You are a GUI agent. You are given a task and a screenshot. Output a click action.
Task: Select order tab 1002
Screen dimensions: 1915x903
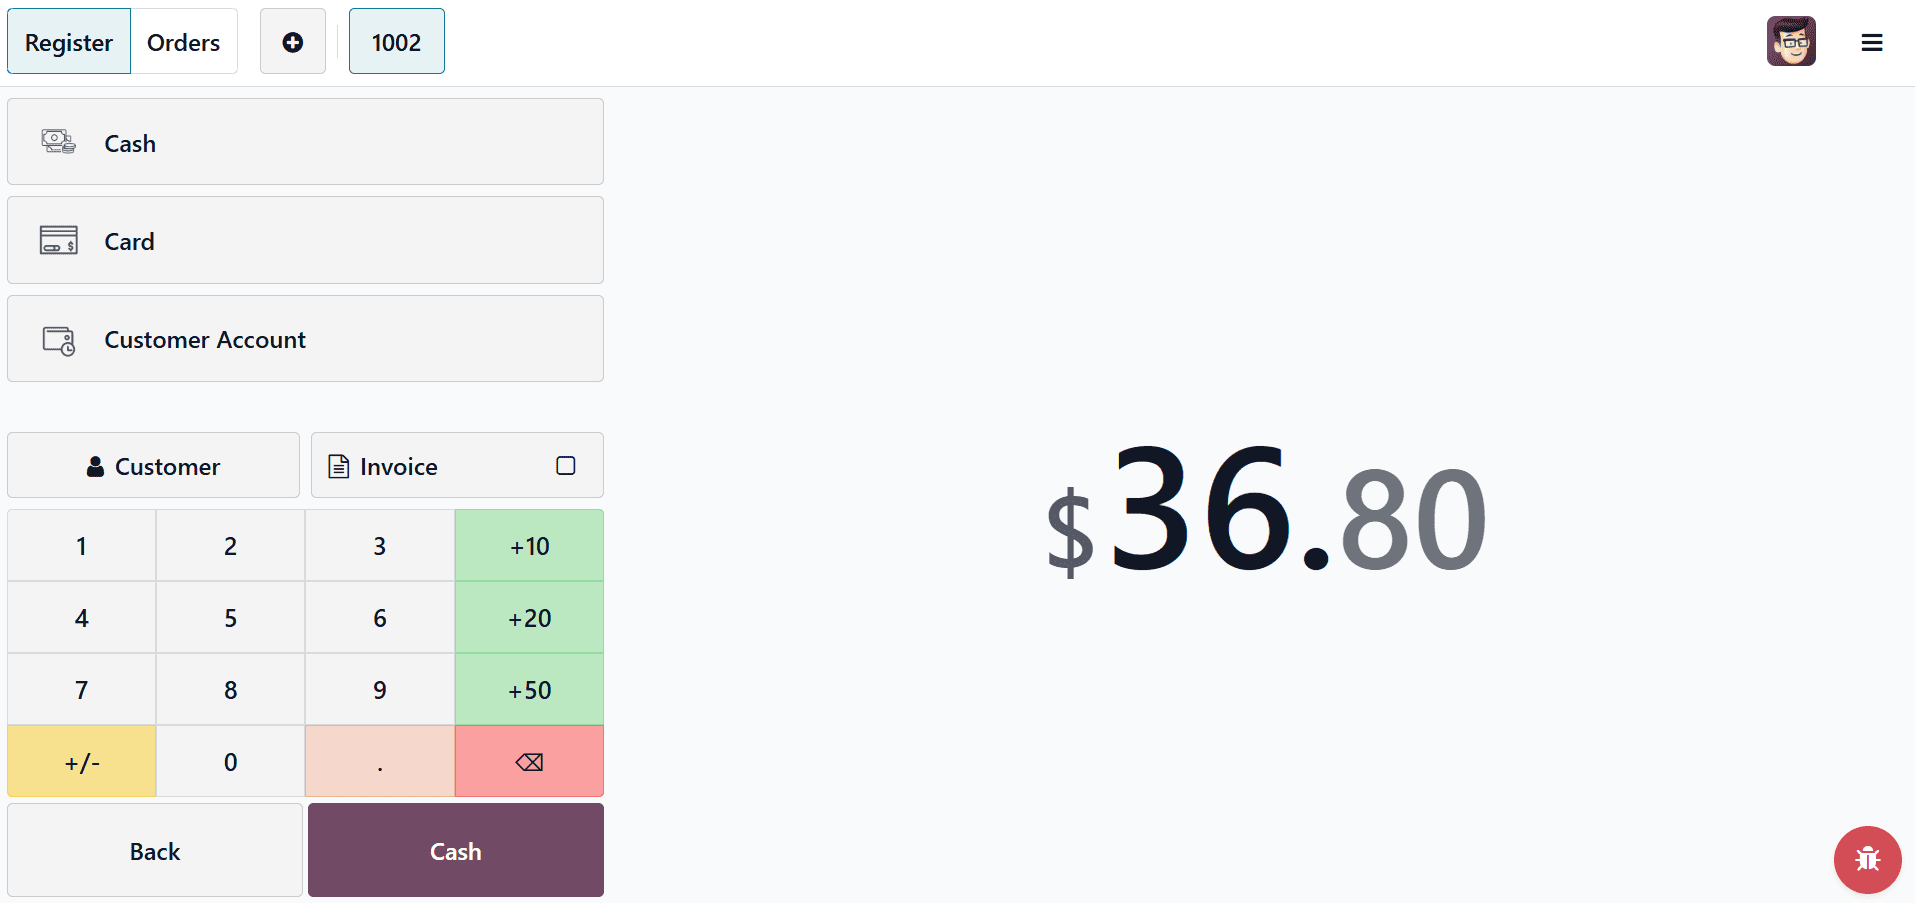(396, 41)
